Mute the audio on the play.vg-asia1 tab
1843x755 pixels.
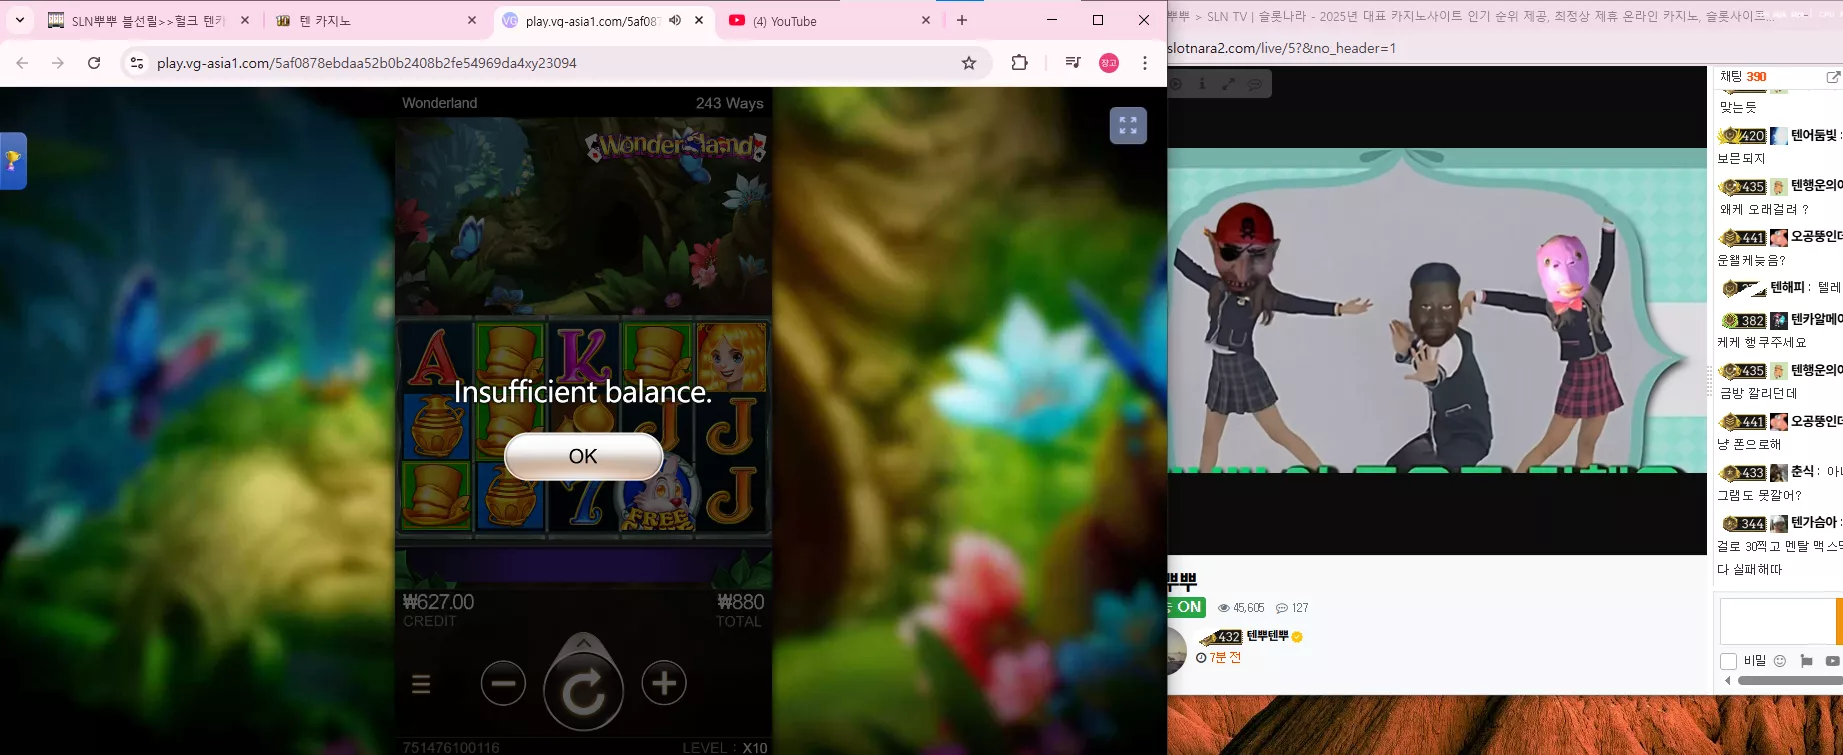tap(676, 20)
